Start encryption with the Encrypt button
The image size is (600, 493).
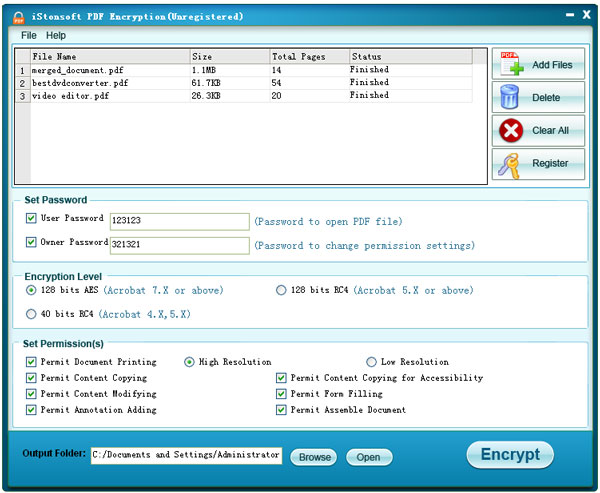pyautogui.click(x=510, y=454)
